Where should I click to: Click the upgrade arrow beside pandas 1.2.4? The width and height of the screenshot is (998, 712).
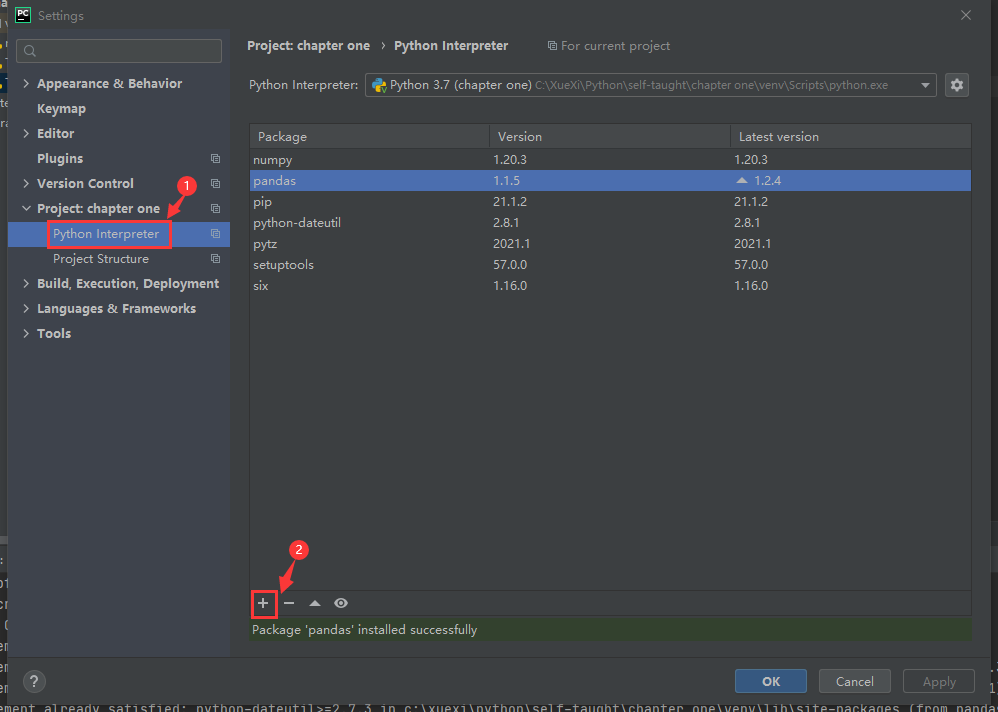pyautogui.click(x=741, y=181)
